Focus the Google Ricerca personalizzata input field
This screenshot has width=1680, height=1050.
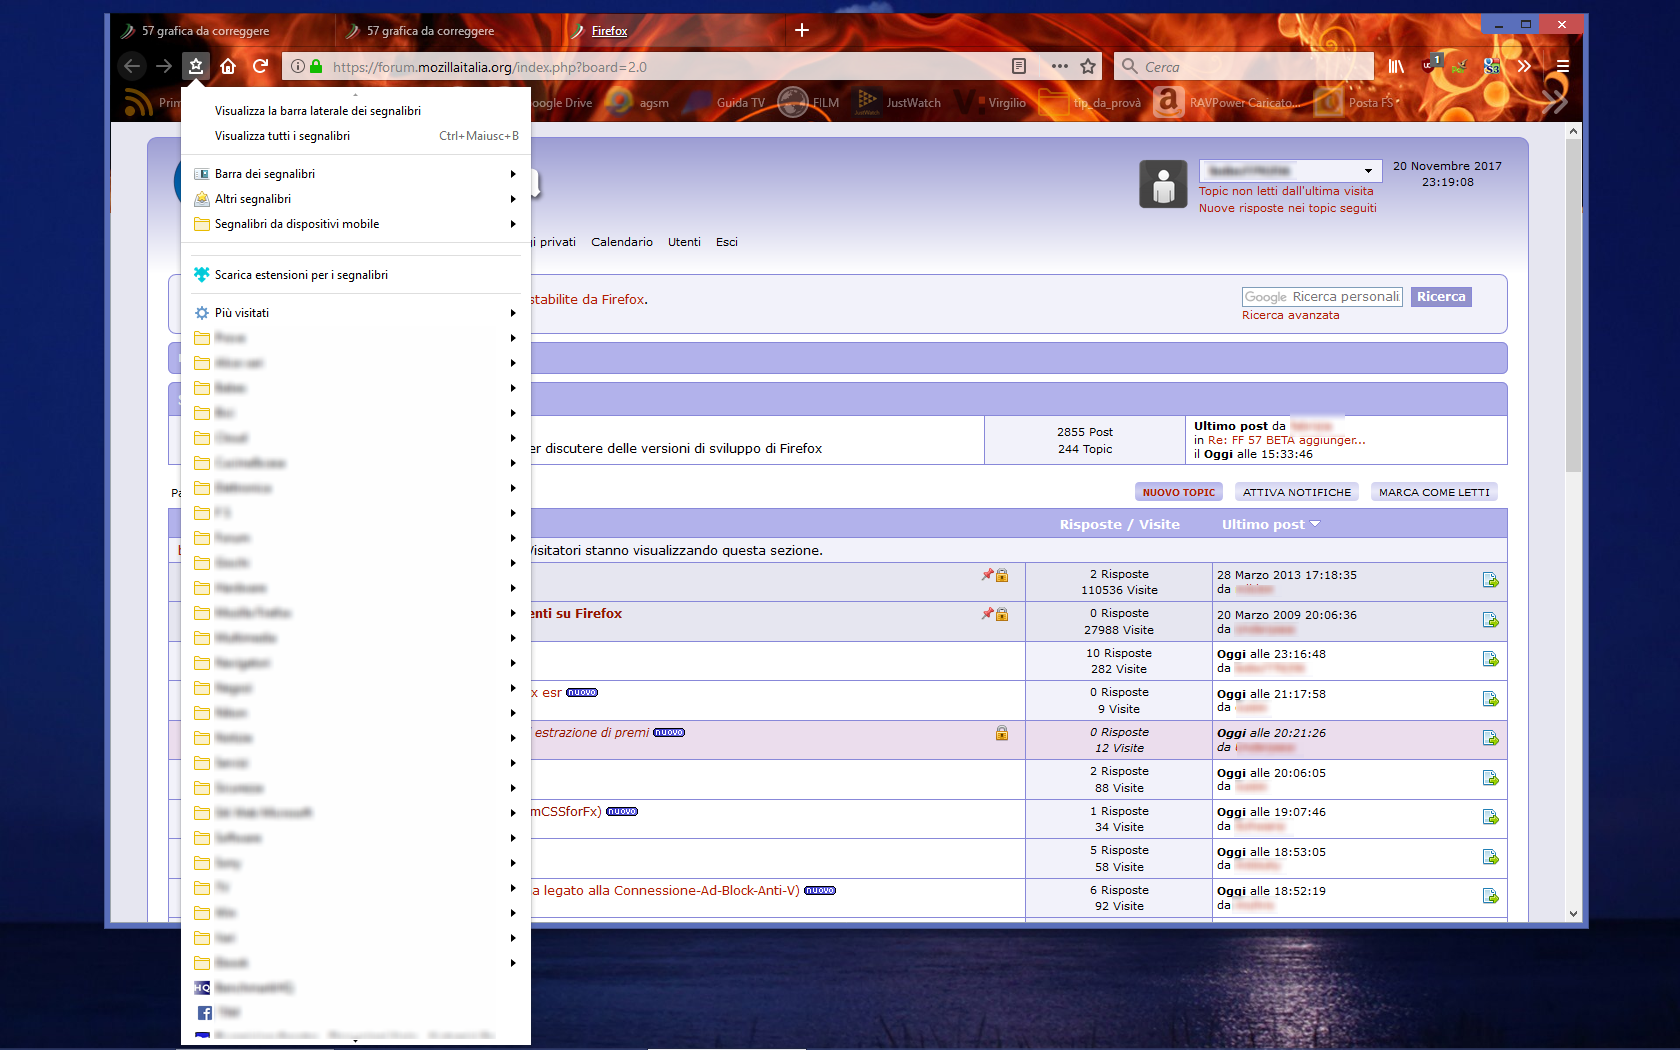click(x=1322, y=297)
